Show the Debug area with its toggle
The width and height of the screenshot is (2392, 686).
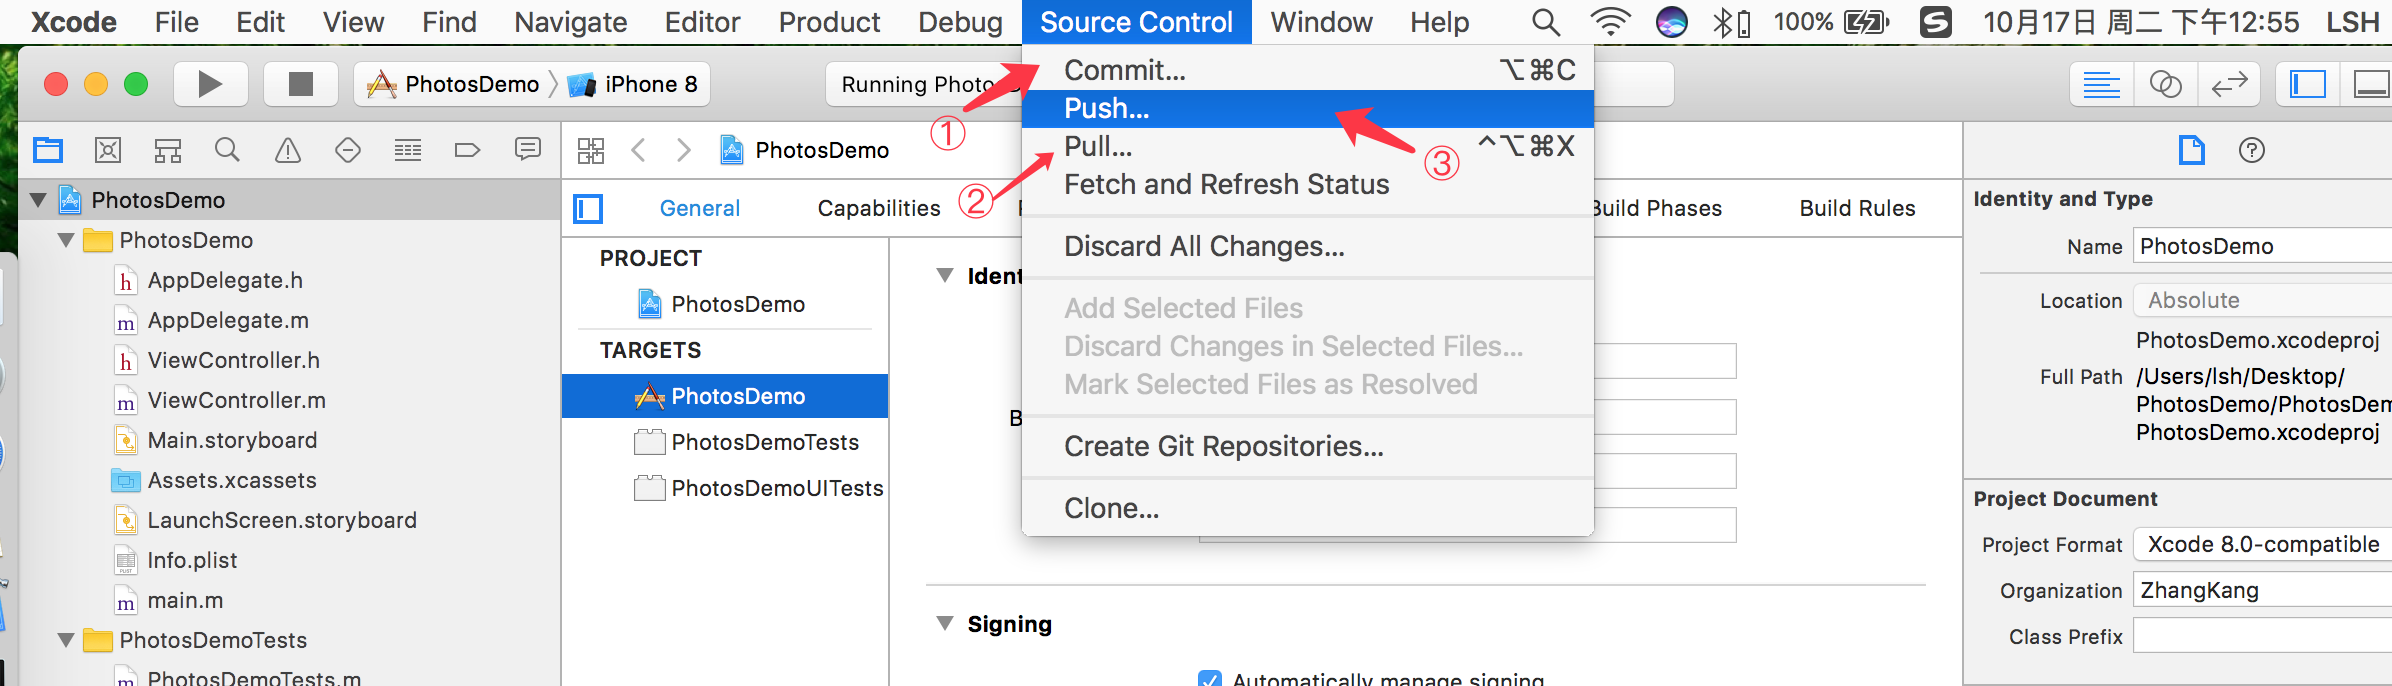[2366, 84]
